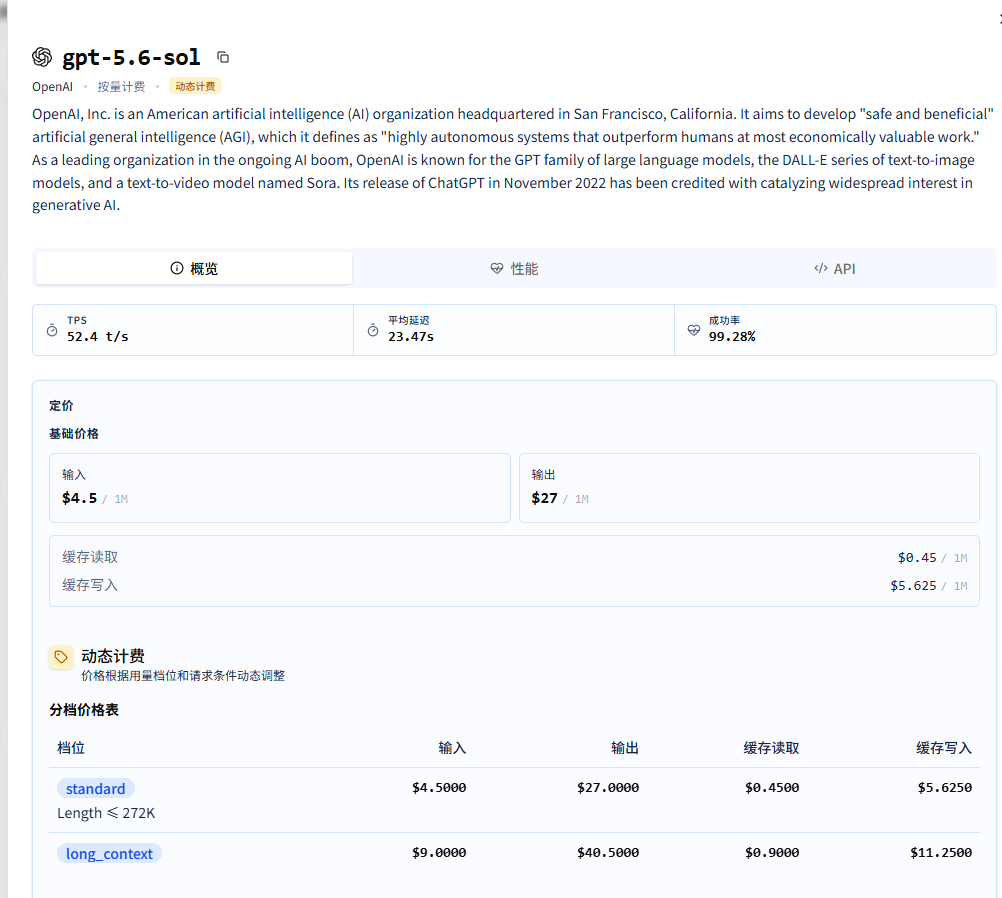Screen dimensions: 1002x898
Task: Select the long_context tier badge
Action: (x=109, y=854)
